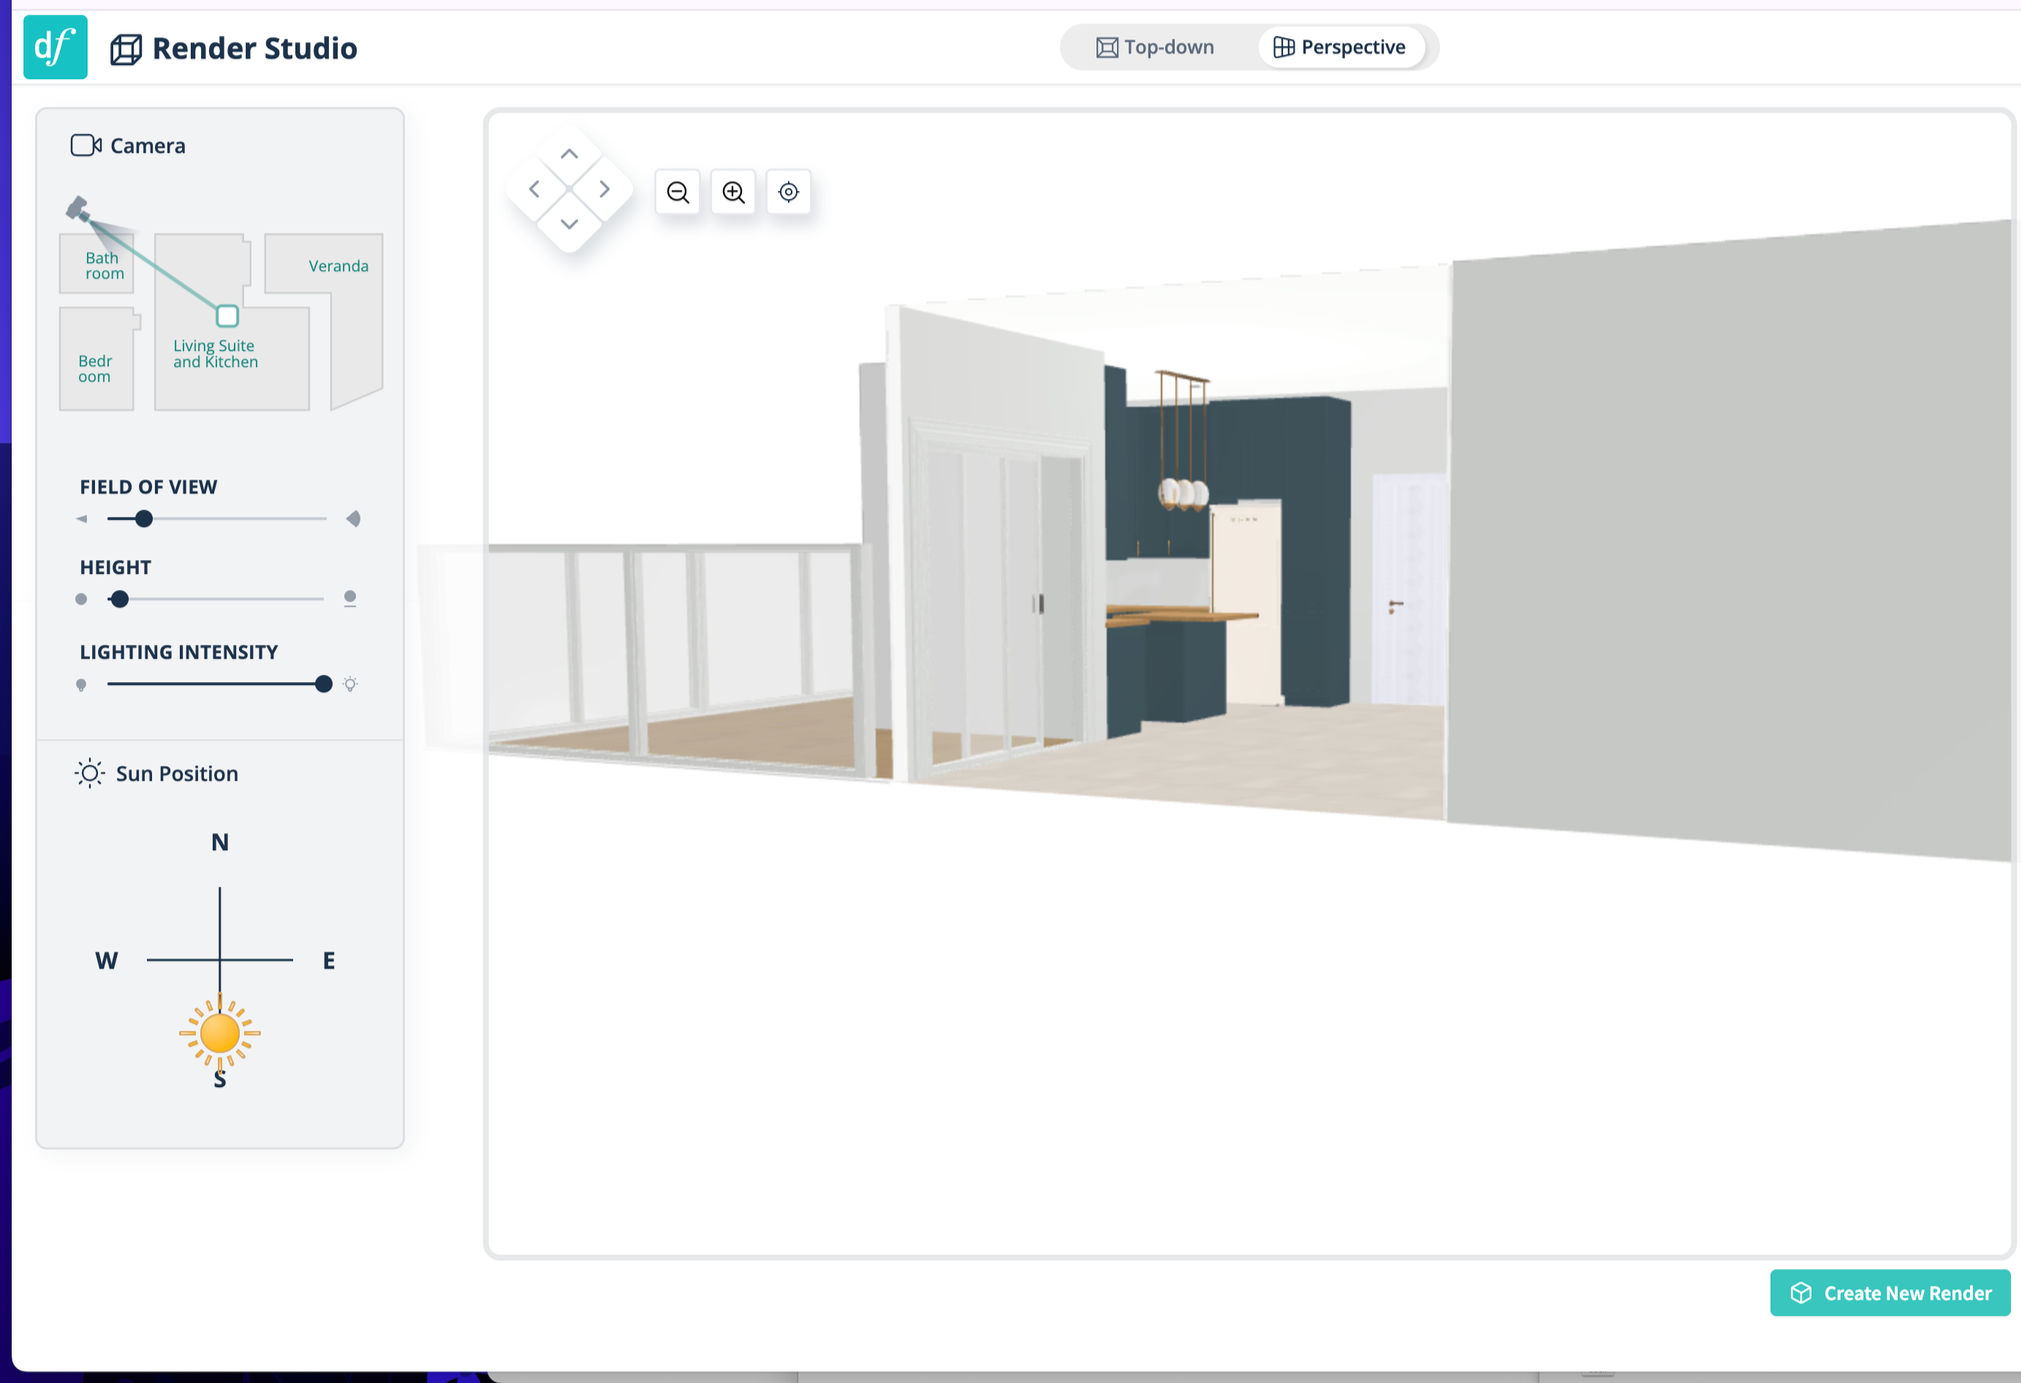
Task: Select the Veranda on the minimap
Action: click(338, 266)
